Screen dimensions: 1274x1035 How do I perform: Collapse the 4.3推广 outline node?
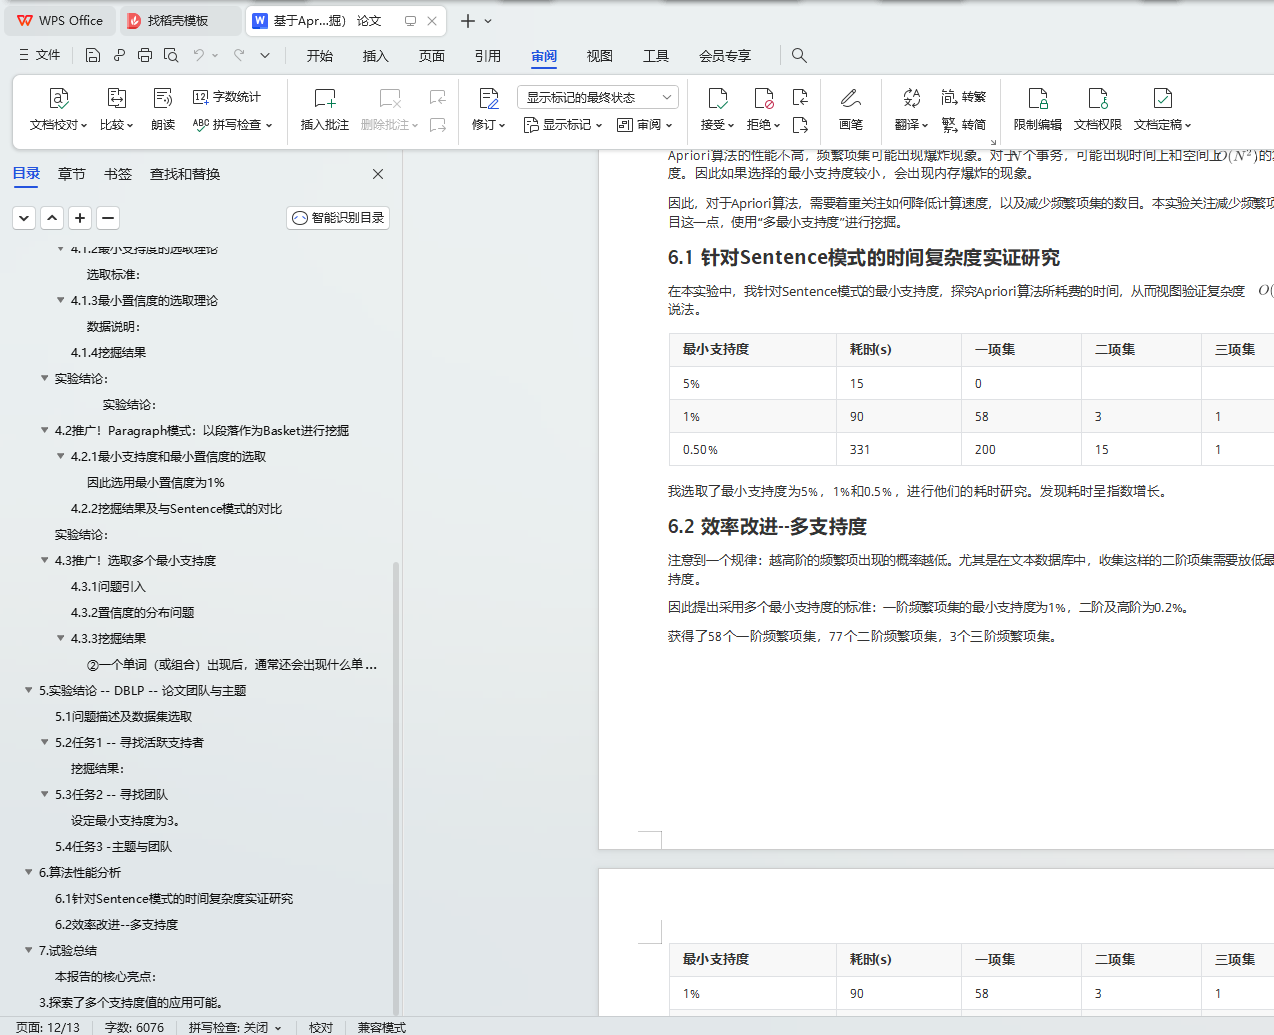(x=44, y=560)
